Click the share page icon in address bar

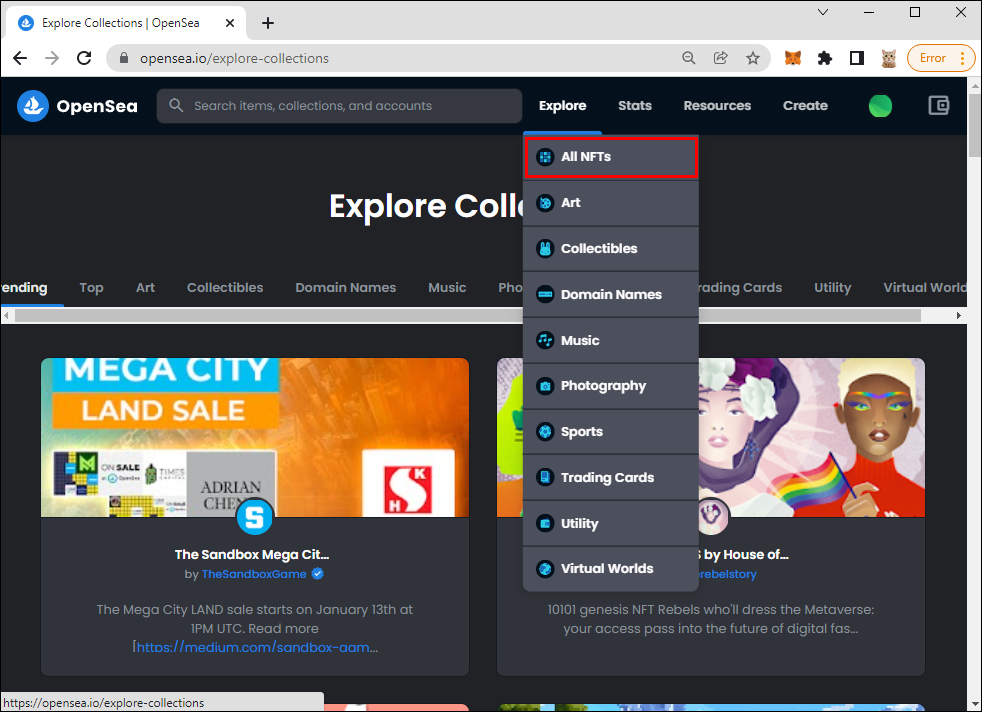click(721, 58)
